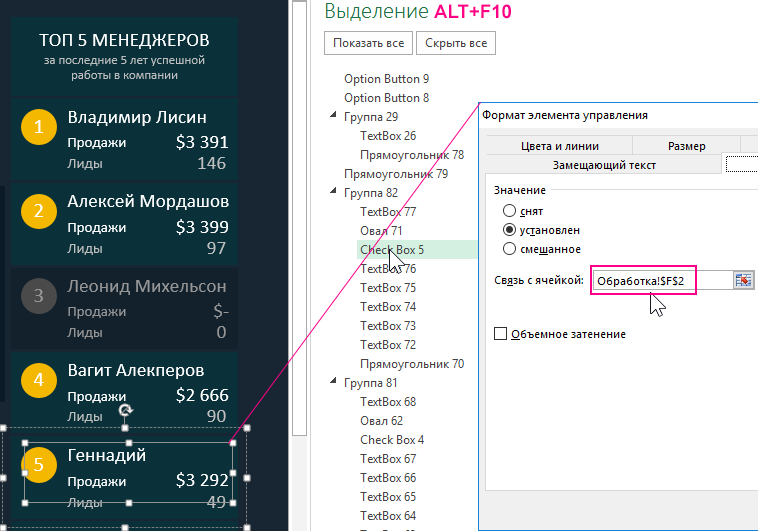Click the rotation handle above the selected shape

tap(126, 410)
